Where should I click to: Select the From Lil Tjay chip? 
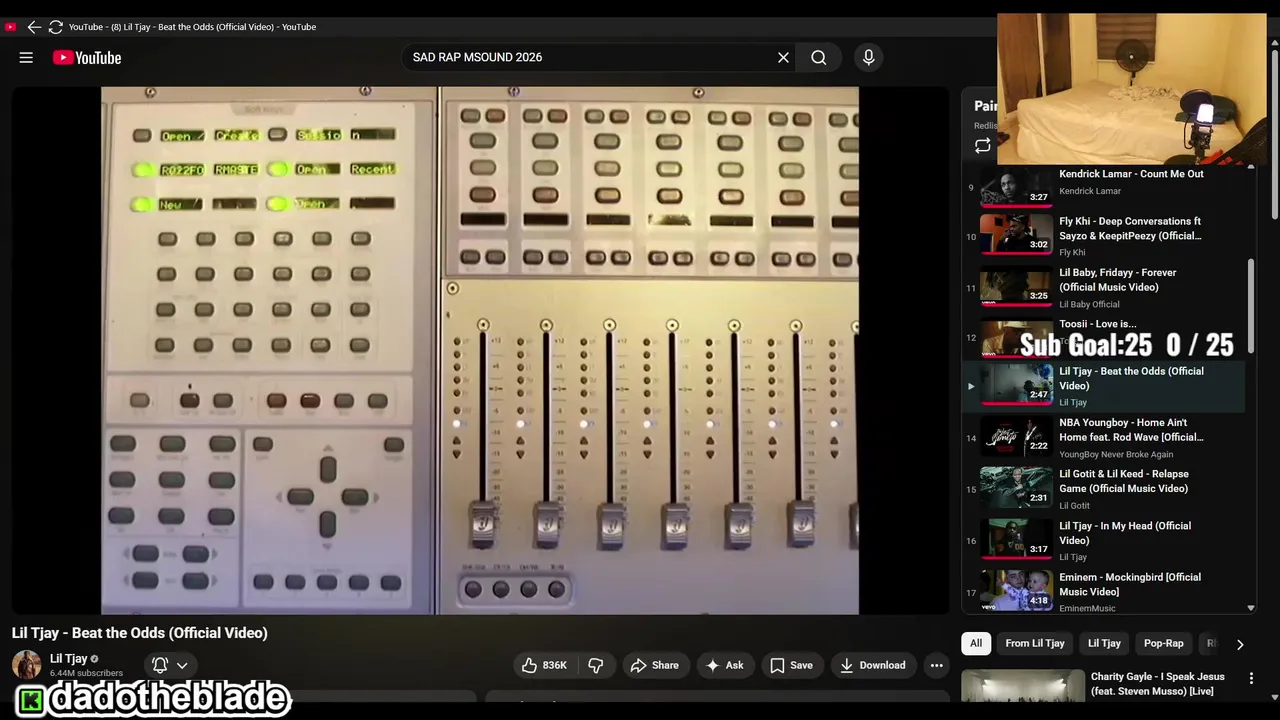1035,644
